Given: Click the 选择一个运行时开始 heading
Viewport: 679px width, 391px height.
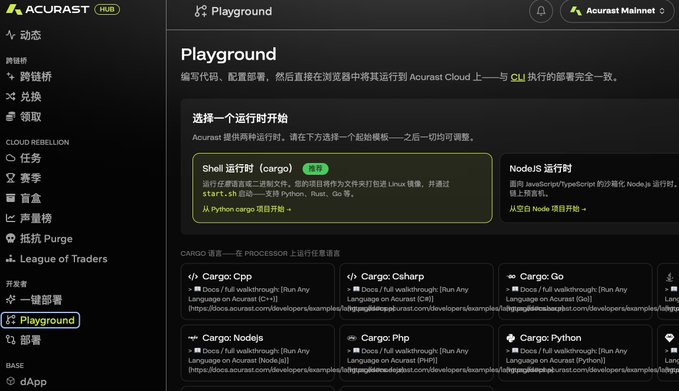Looking at the screenshot, I should (240, 118).
